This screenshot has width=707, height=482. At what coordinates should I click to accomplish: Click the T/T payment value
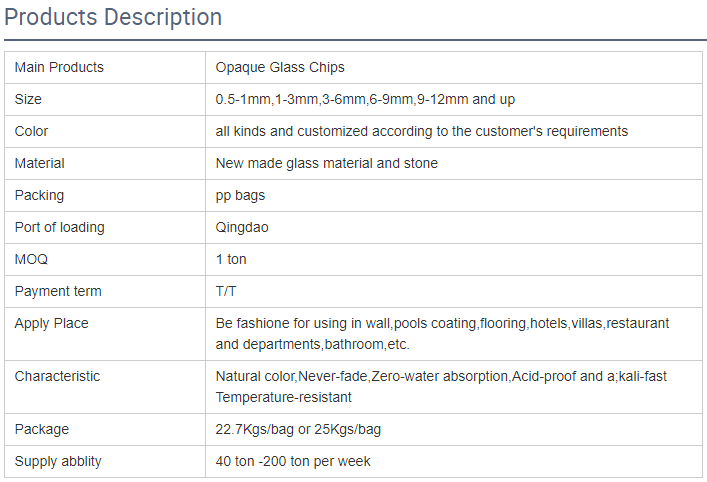[x=226, y=291]
